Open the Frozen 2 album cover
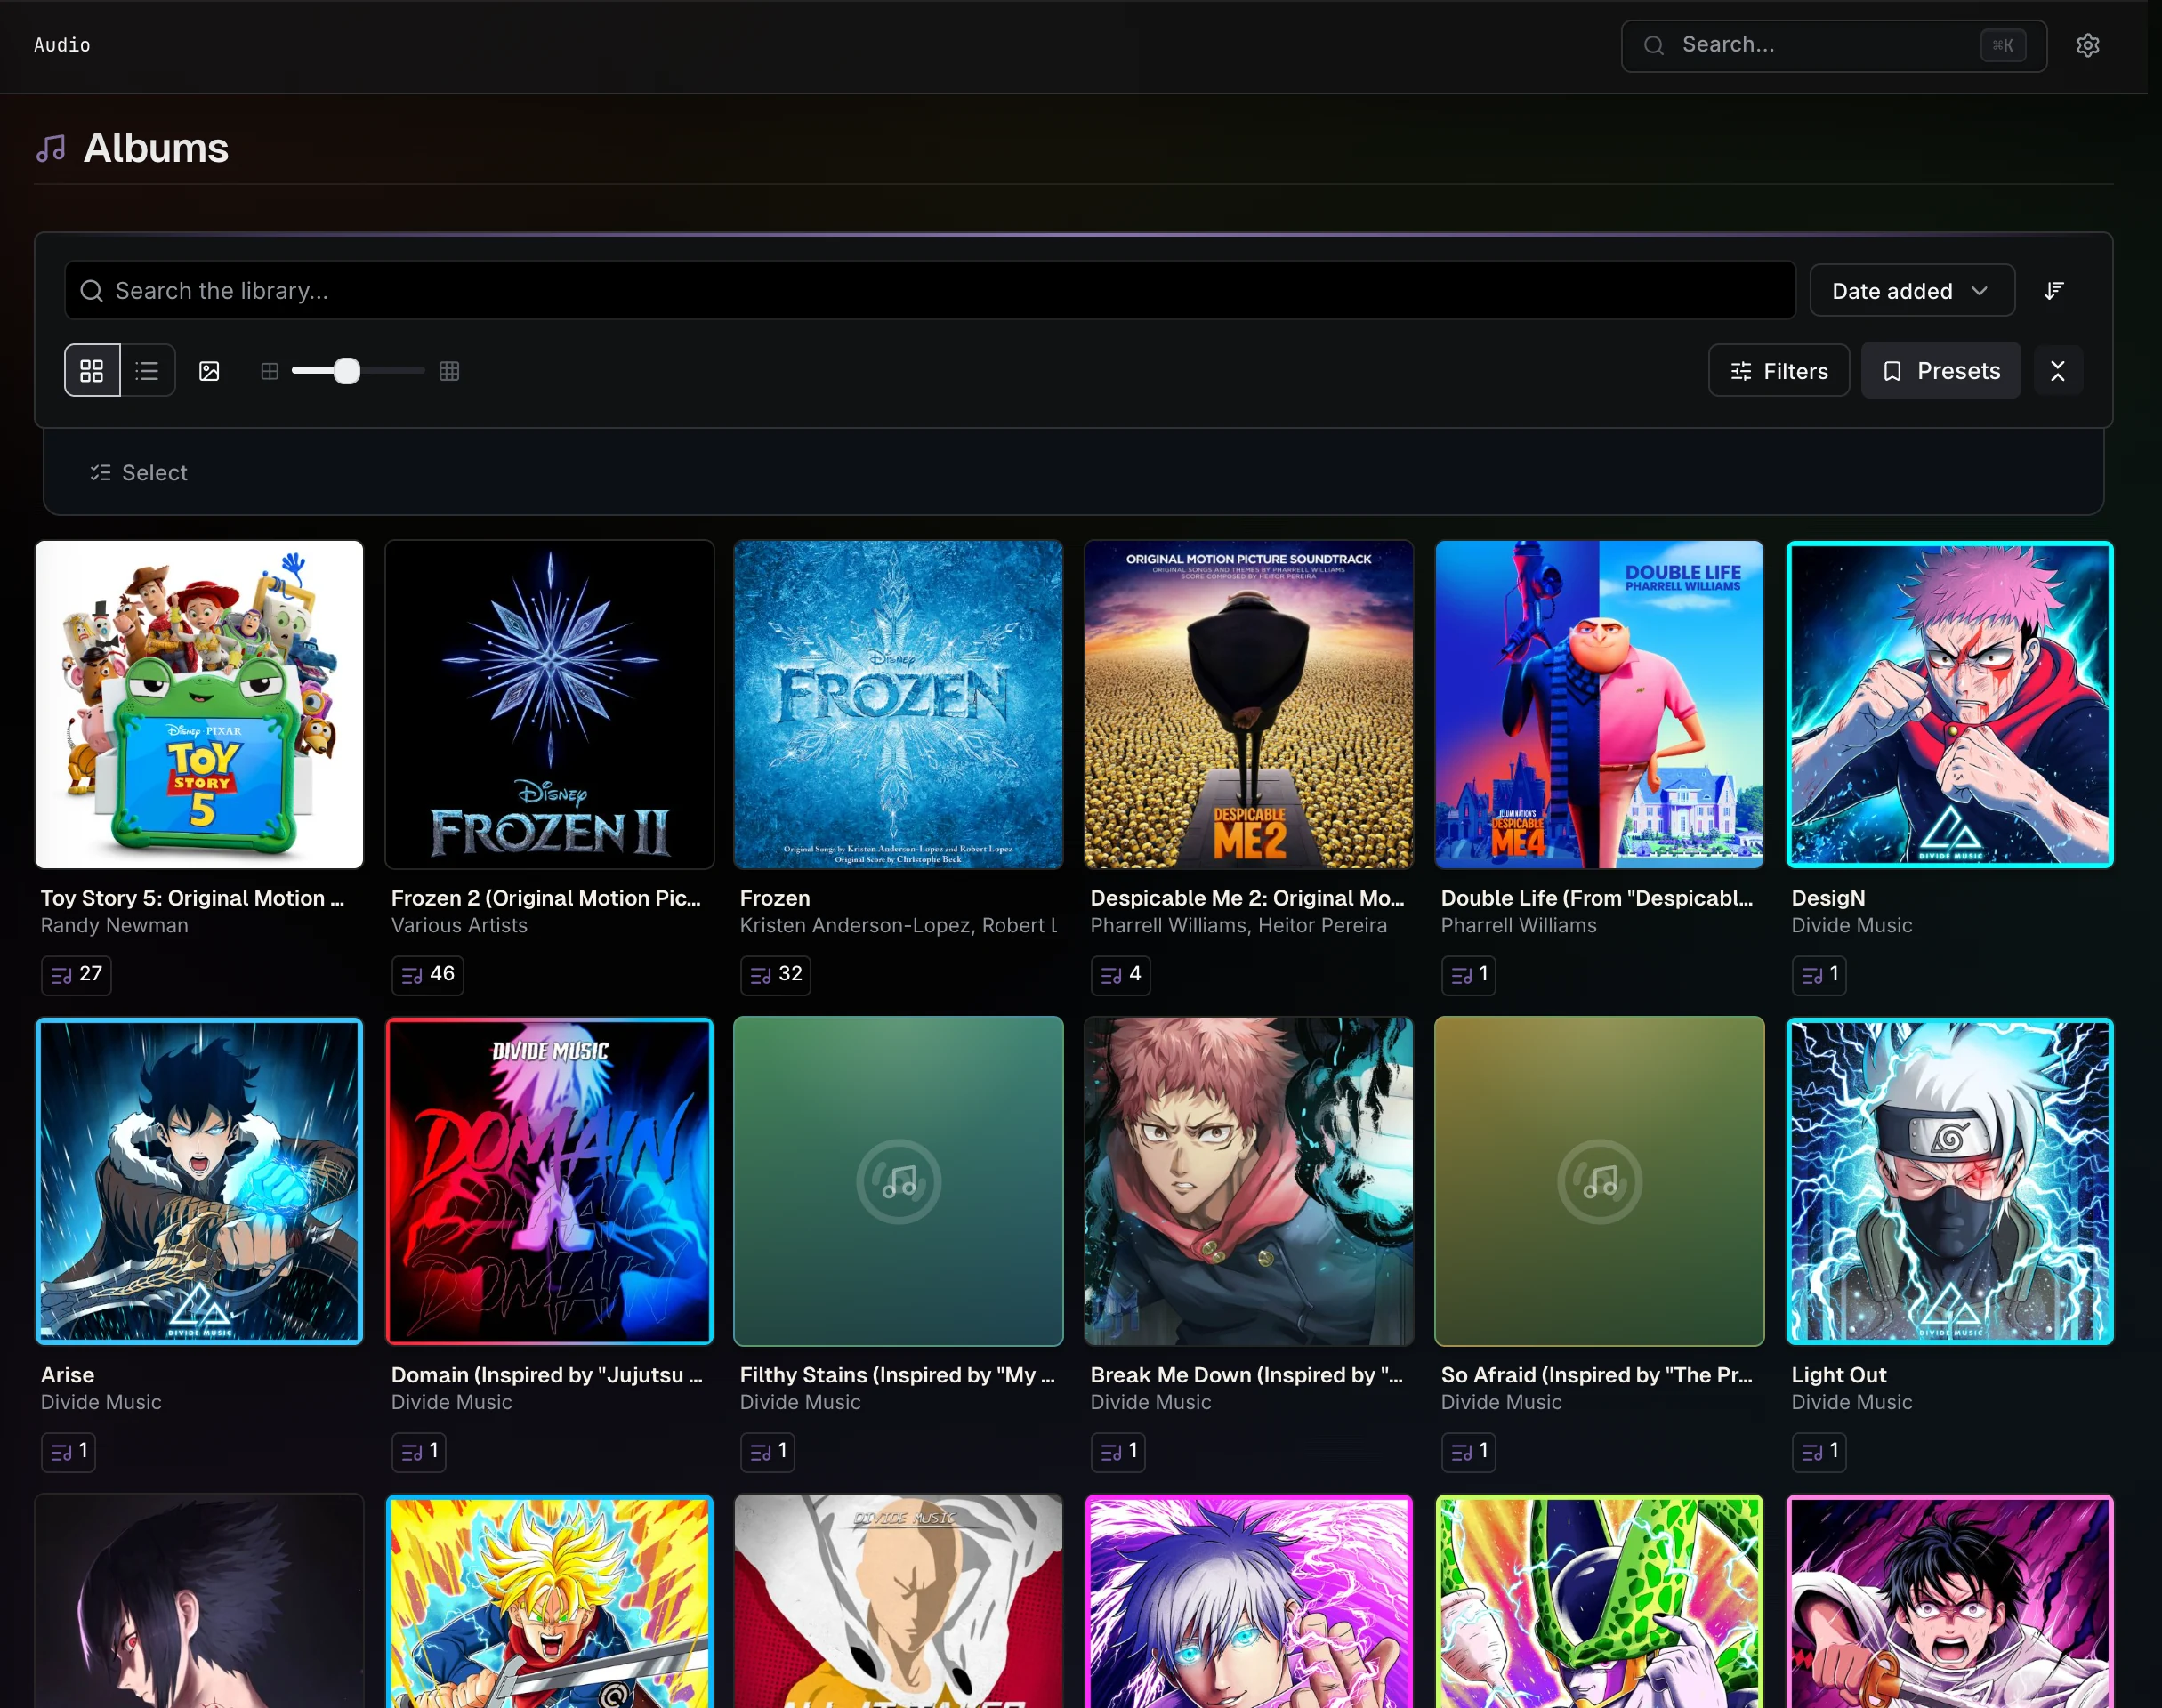This screenshot has width=2162, height=1708. click(549, 704)
